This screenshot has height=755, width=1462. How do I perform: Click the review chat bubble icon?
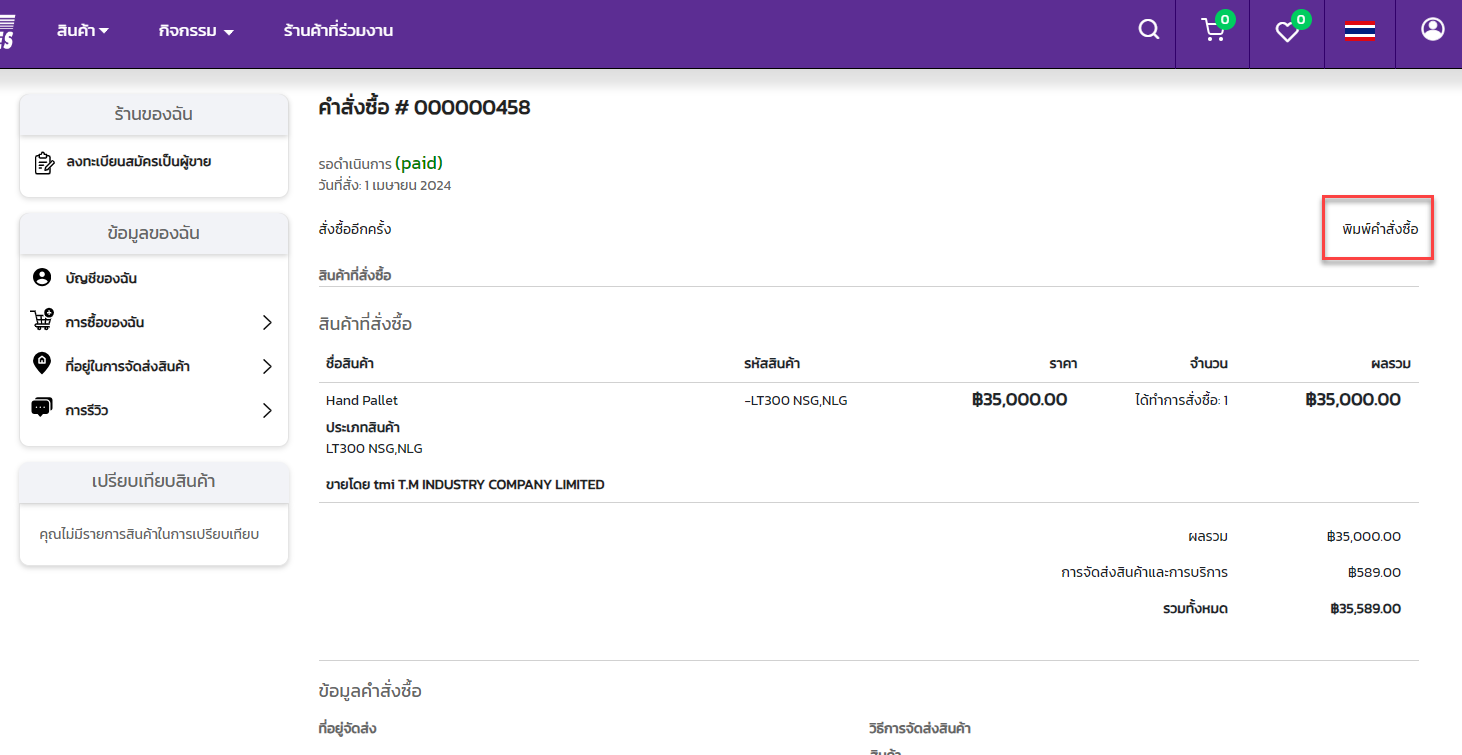point(42,409)
